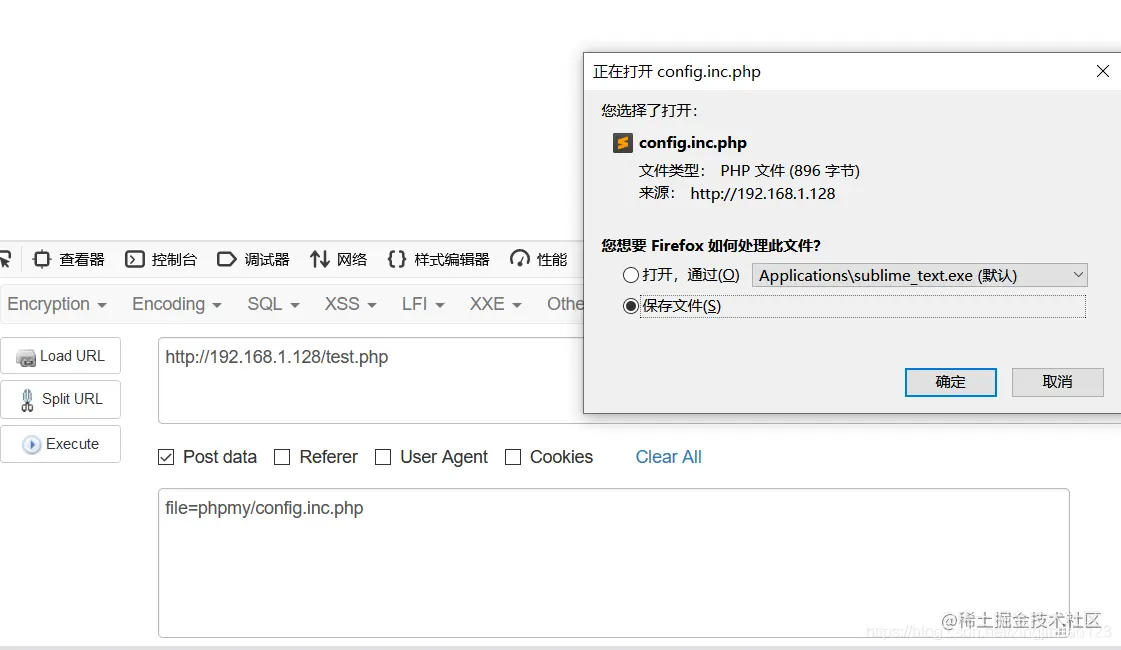Click the Split URL button
1121x650 pixels.
click(x=60, y=399)
